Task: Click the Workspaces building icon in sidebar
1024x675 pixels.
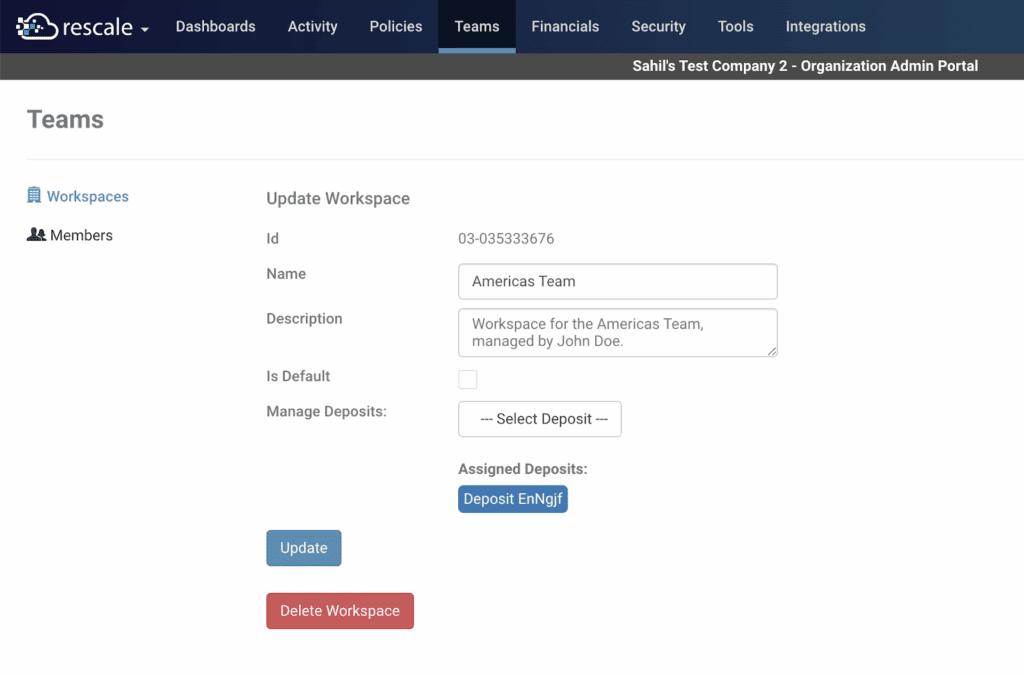Action: 34,196
